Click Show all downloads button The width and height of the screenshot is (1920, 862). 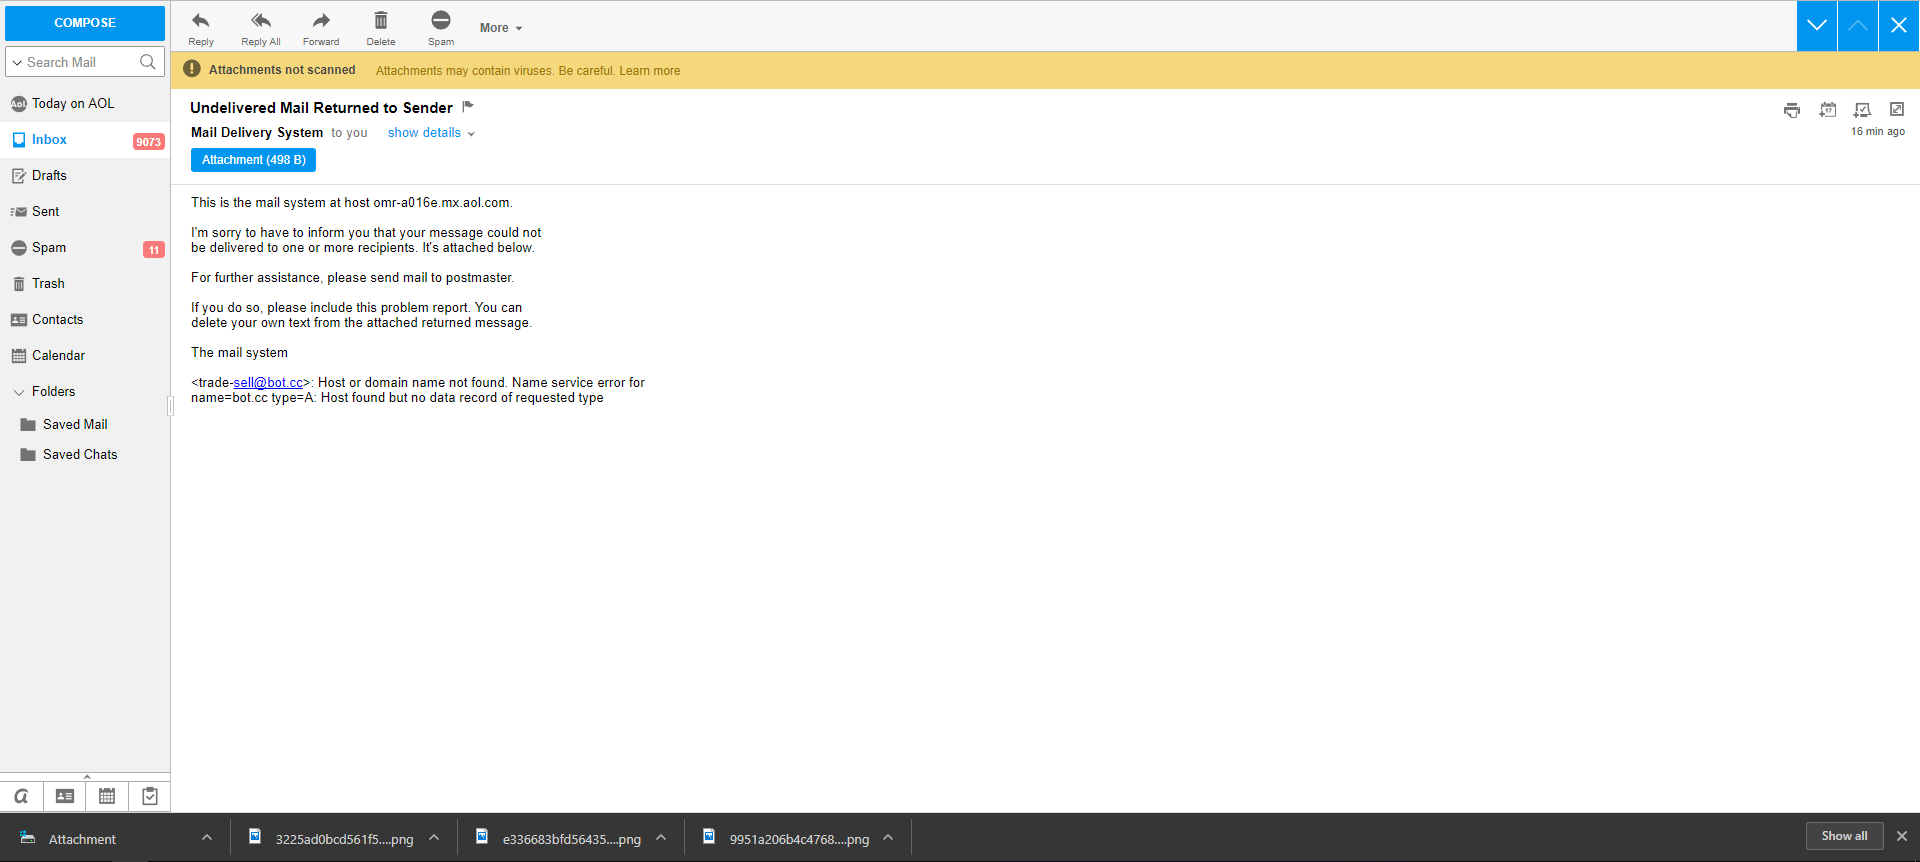[x=1844, y=836]
